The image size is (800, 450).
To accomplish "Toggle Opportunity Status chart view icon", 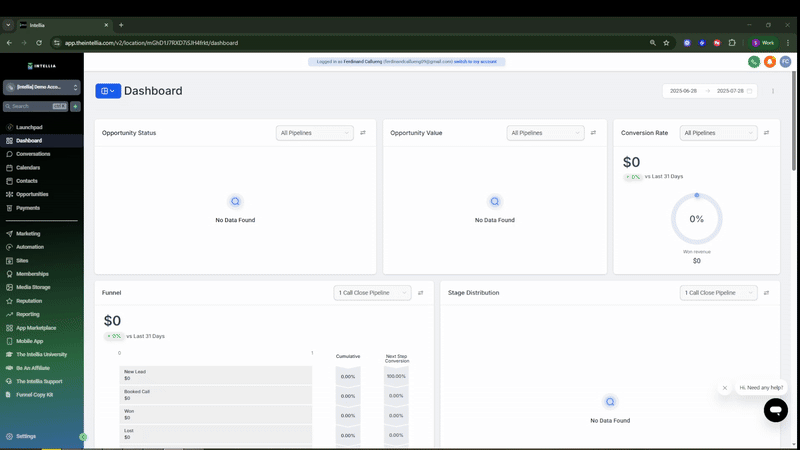I will coord(363,133).
